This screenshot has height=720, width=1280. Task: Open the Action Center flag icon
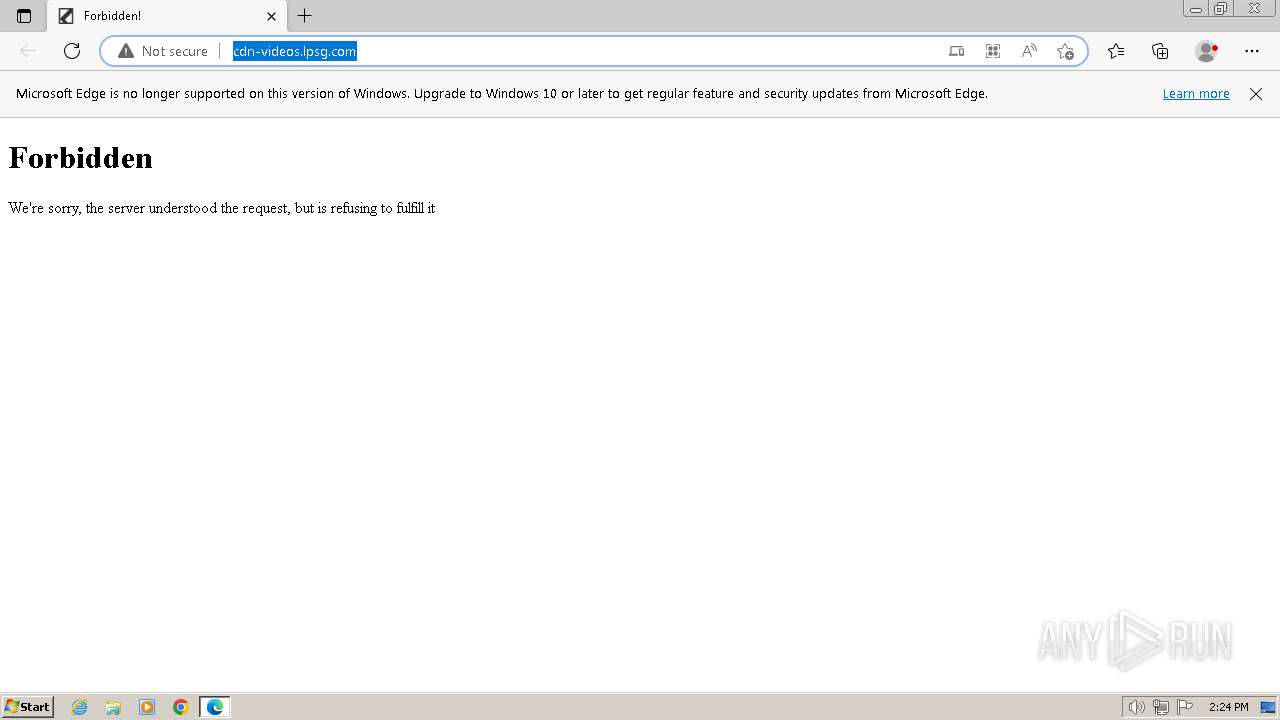coord(1185,707)
